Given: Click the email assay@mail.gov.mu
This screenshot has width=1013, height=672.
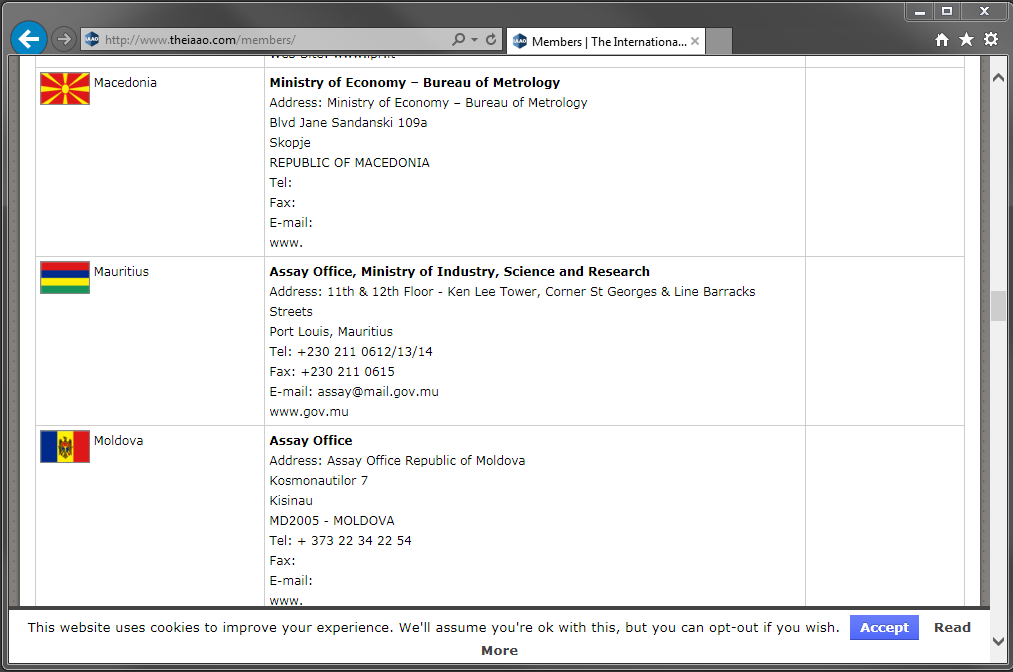Looking at the screenshot, I should point(378,392).
